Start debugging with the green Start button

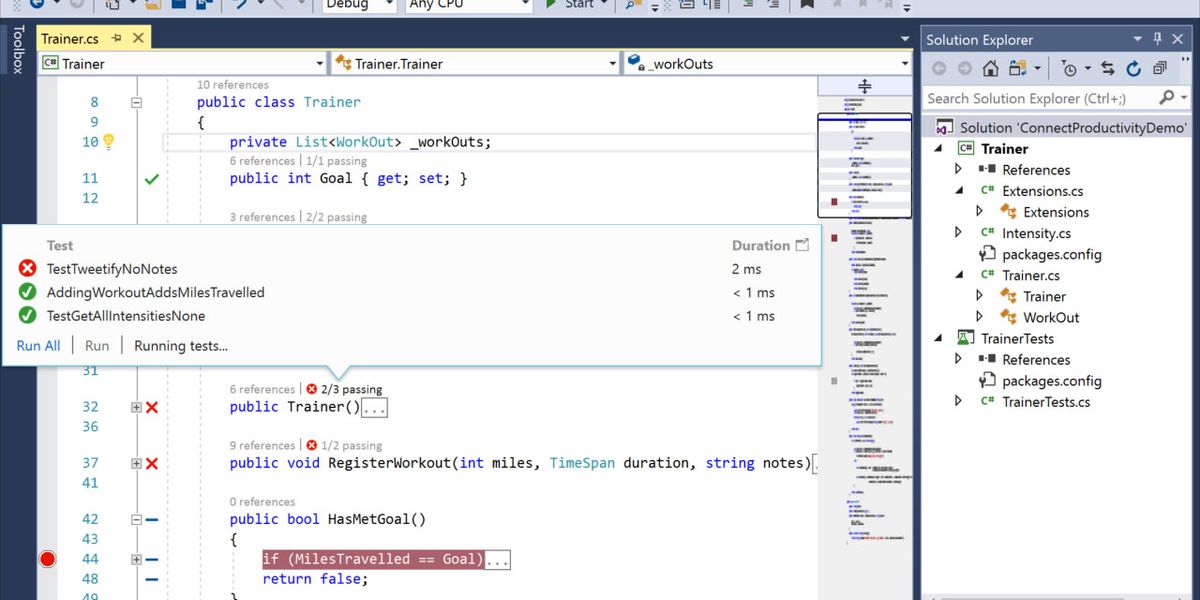tap(553, 5)
